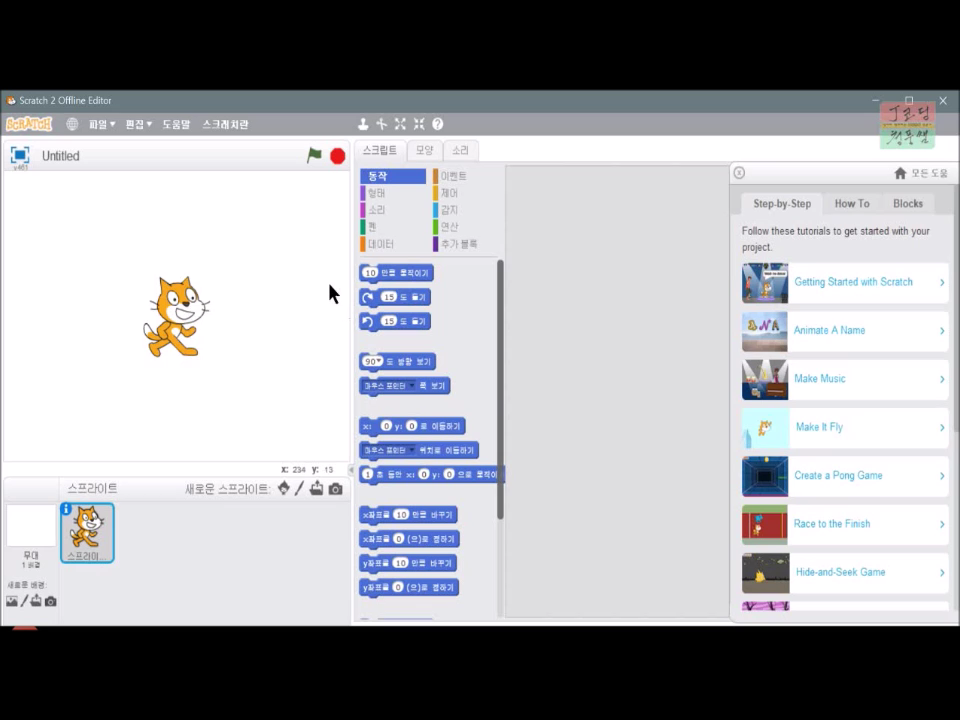Close the tips panel
The width and height of the screenshot is (960, 720).
pyautogui.click(x=739, y=173)
